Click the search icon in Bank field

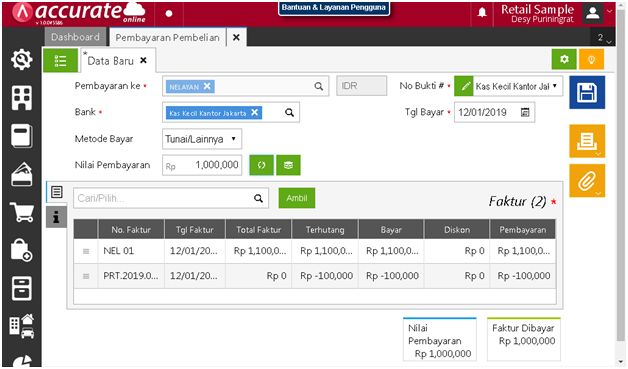click(289, 113)
